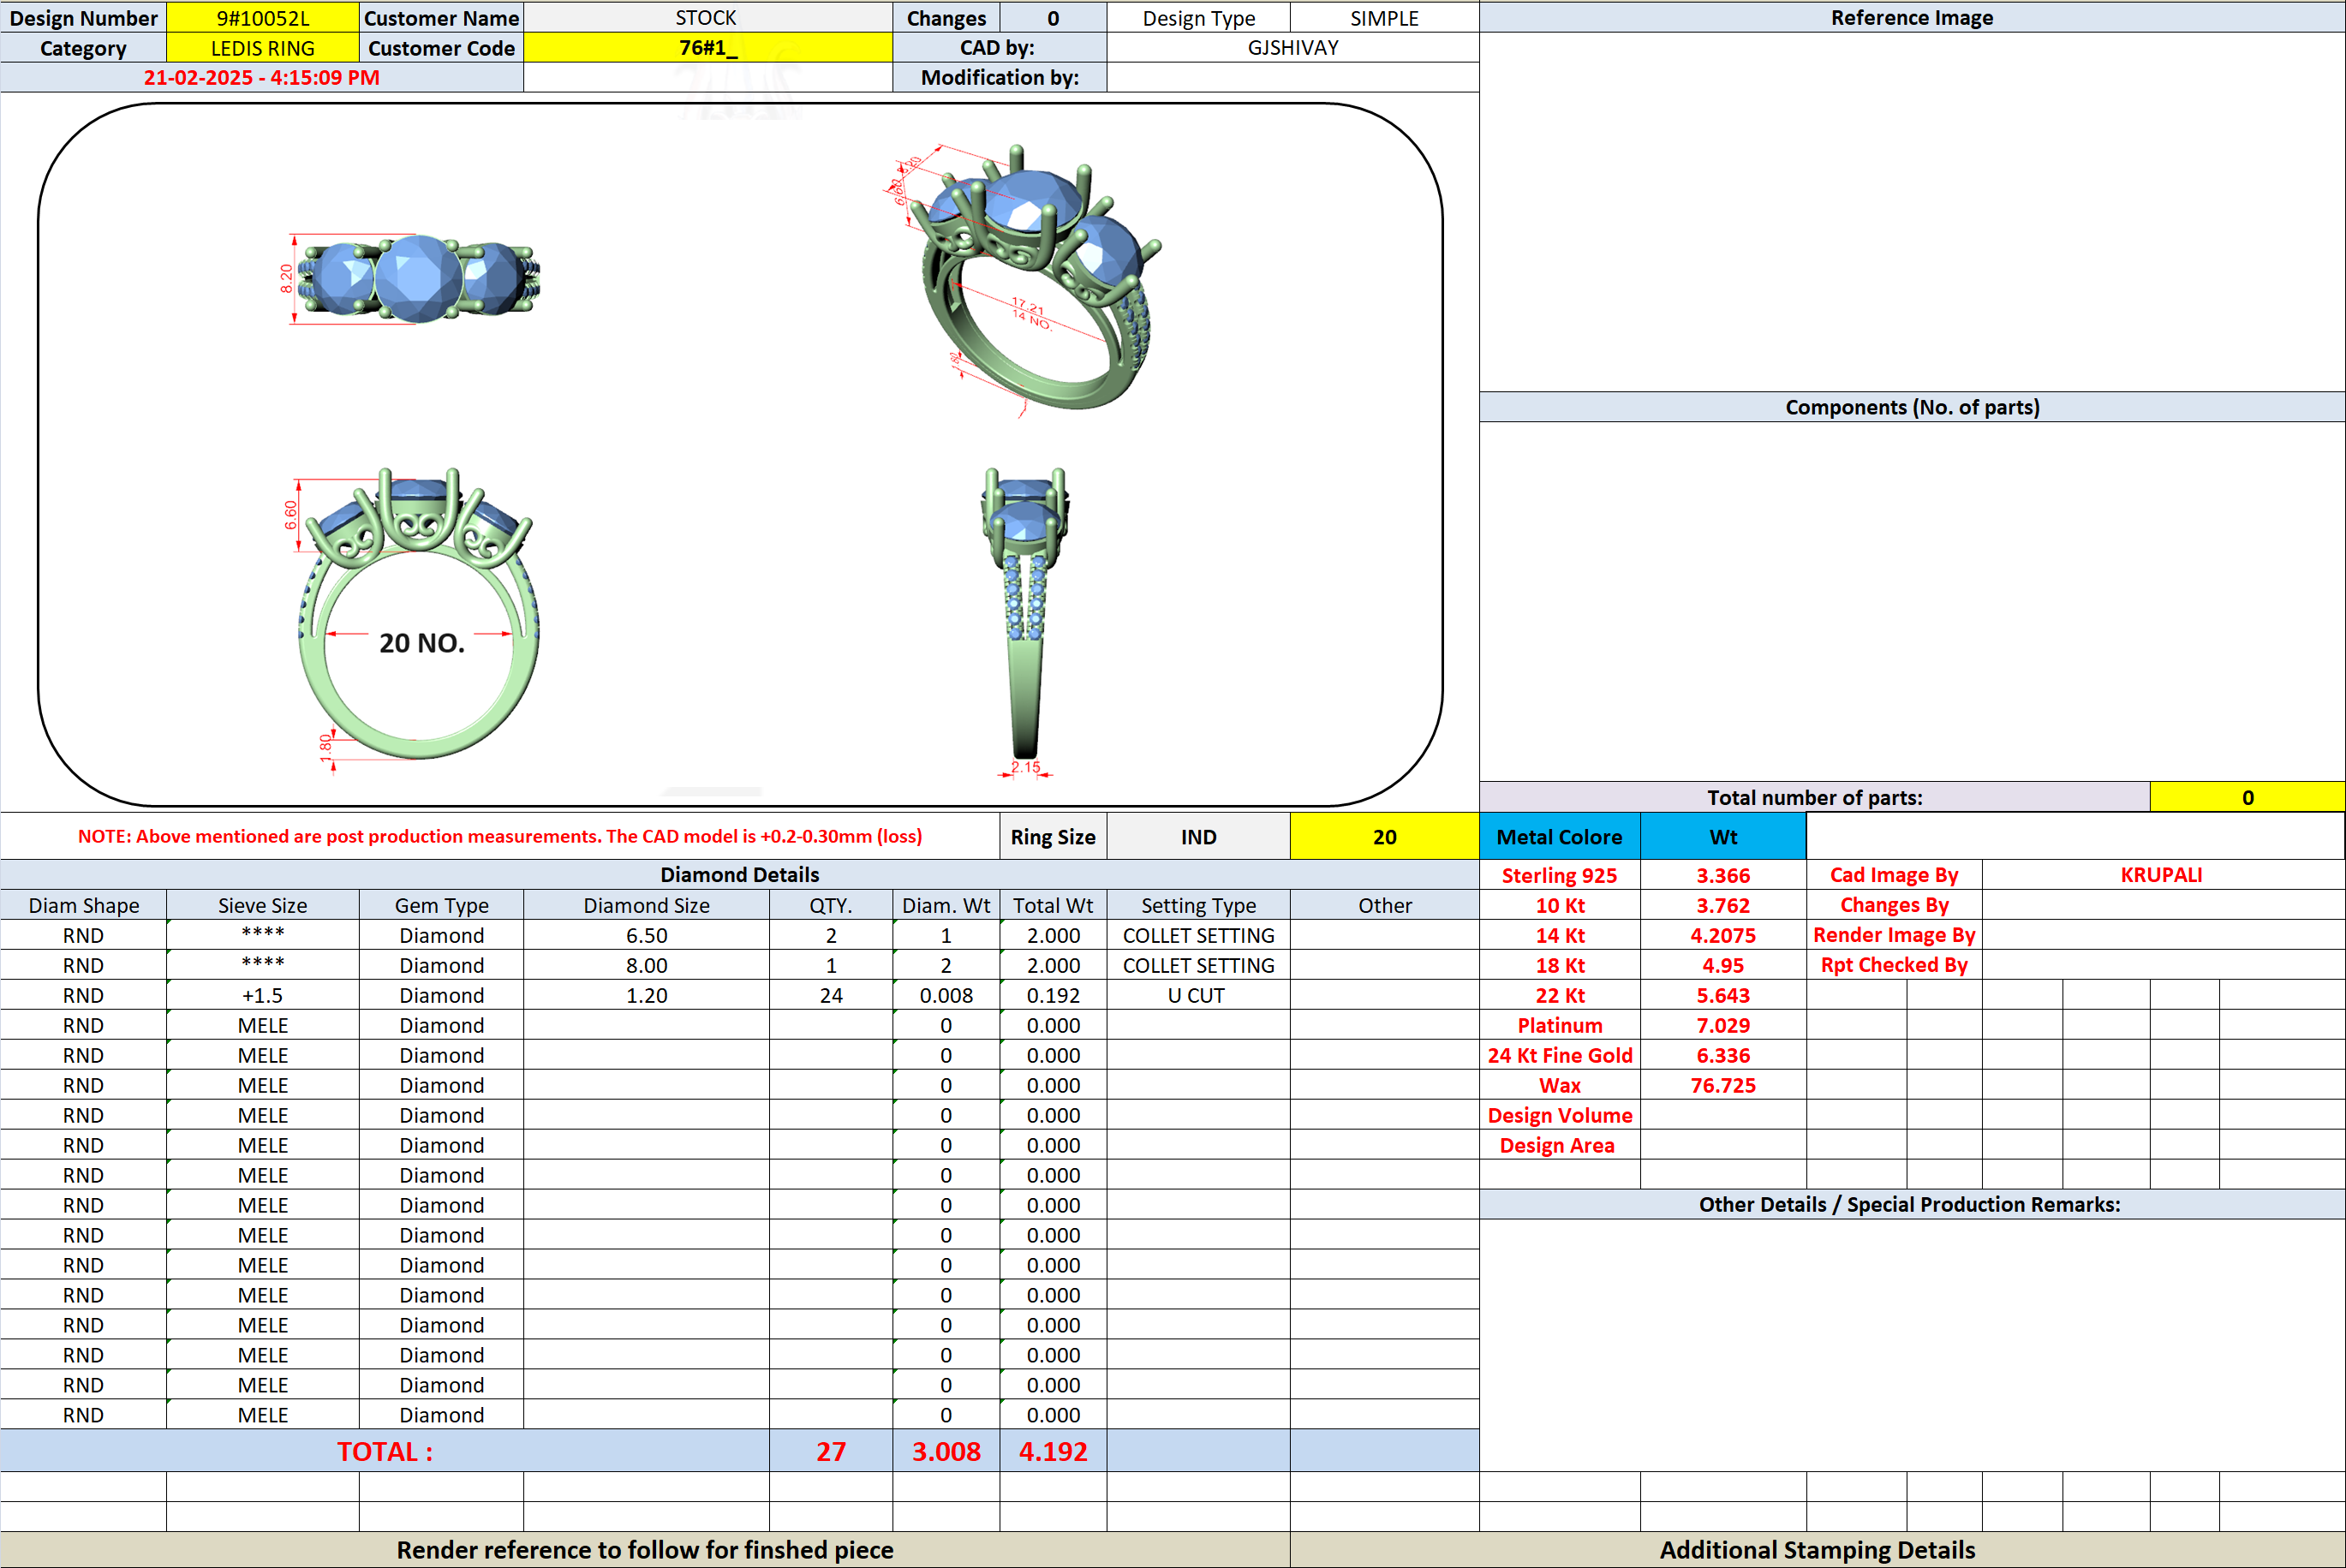This screenshot has height=1568, width=2346.
Task: Select the 24 Kt Fine Gold weight 6.336
Action: (x=1723, y=1055)
